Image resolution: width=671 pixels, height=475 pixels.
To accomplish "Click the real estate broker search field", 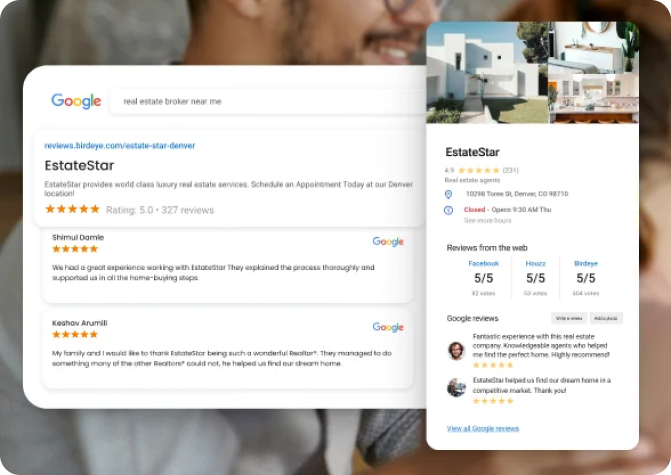I will tap(268, 101).
